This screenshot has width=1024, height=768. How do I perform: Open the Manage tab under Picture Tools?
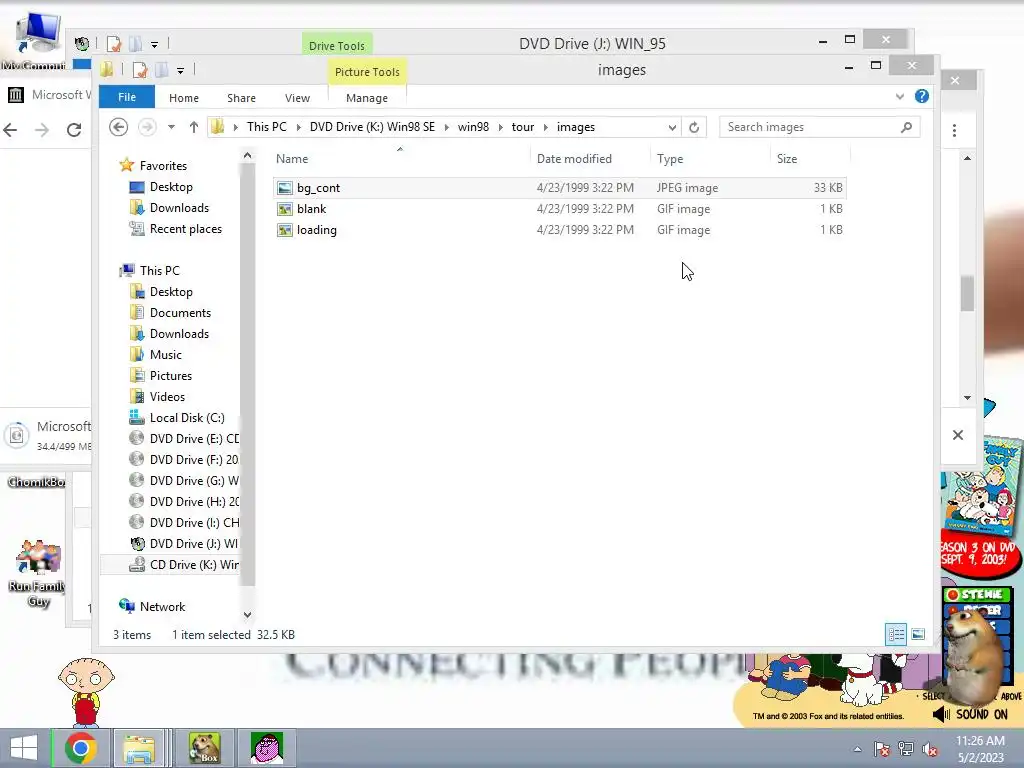pos(366,98)
